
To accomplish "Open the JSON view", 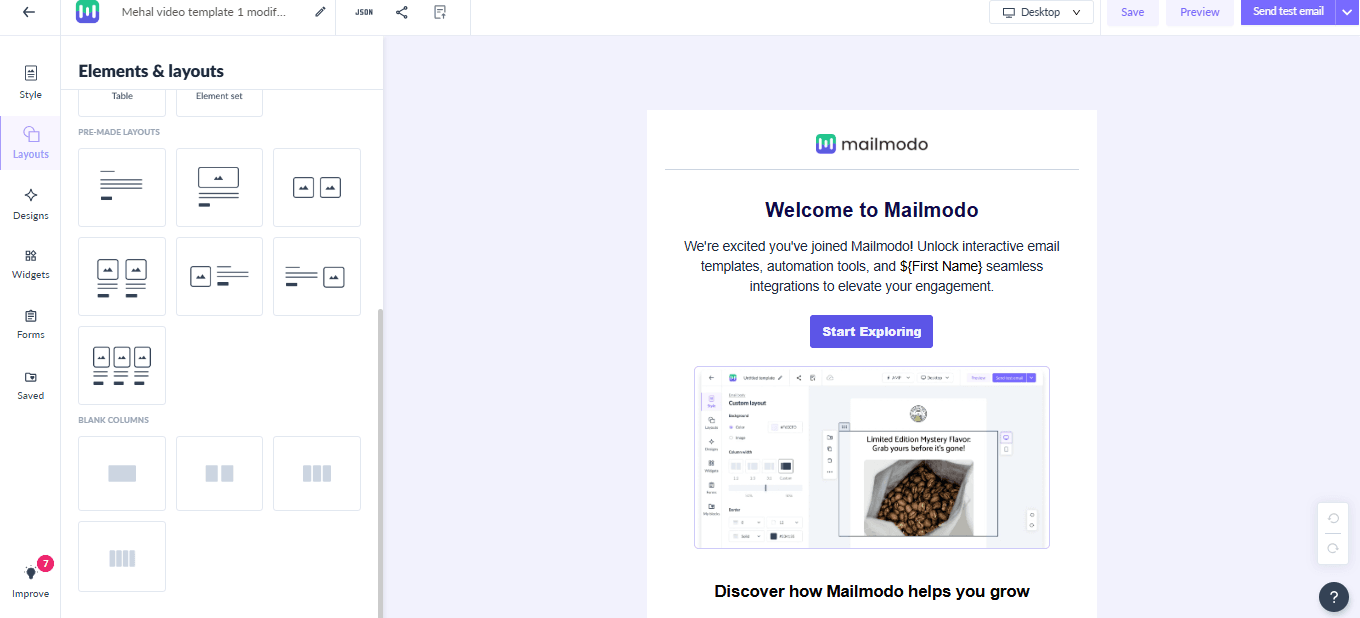I will (364, 12).
